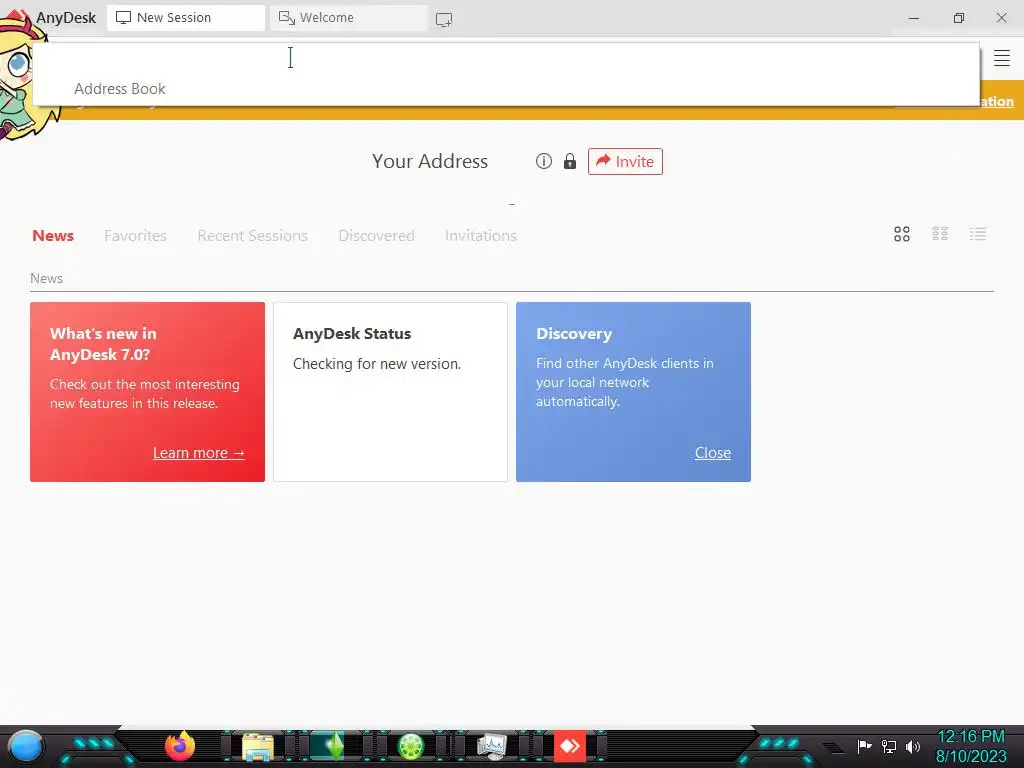Open What's new in AnyDesk 7.0 card
Screen dimensions: 1024x768
(x=148, y=392)
